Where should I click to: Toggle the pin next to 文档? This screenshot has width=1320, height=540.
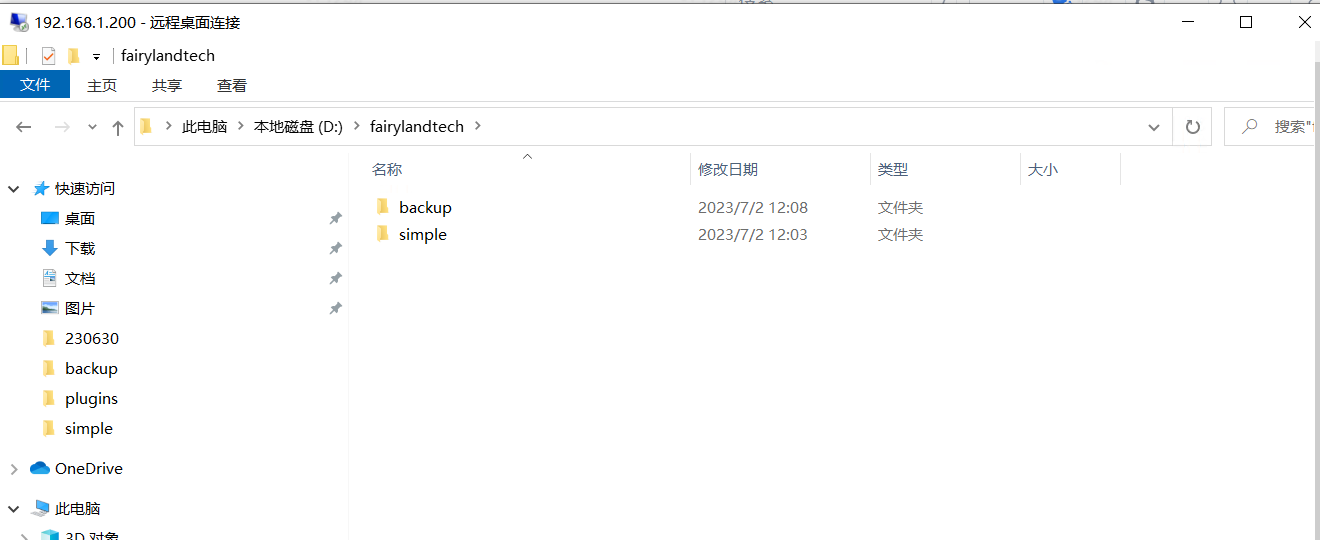[x=335, y=278]
